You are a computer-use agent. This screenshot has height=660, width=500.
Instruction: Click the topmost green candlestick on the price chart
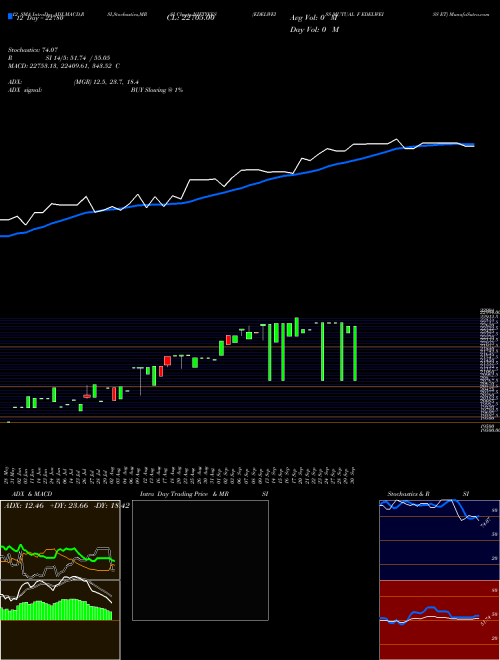tap(297, 327)
